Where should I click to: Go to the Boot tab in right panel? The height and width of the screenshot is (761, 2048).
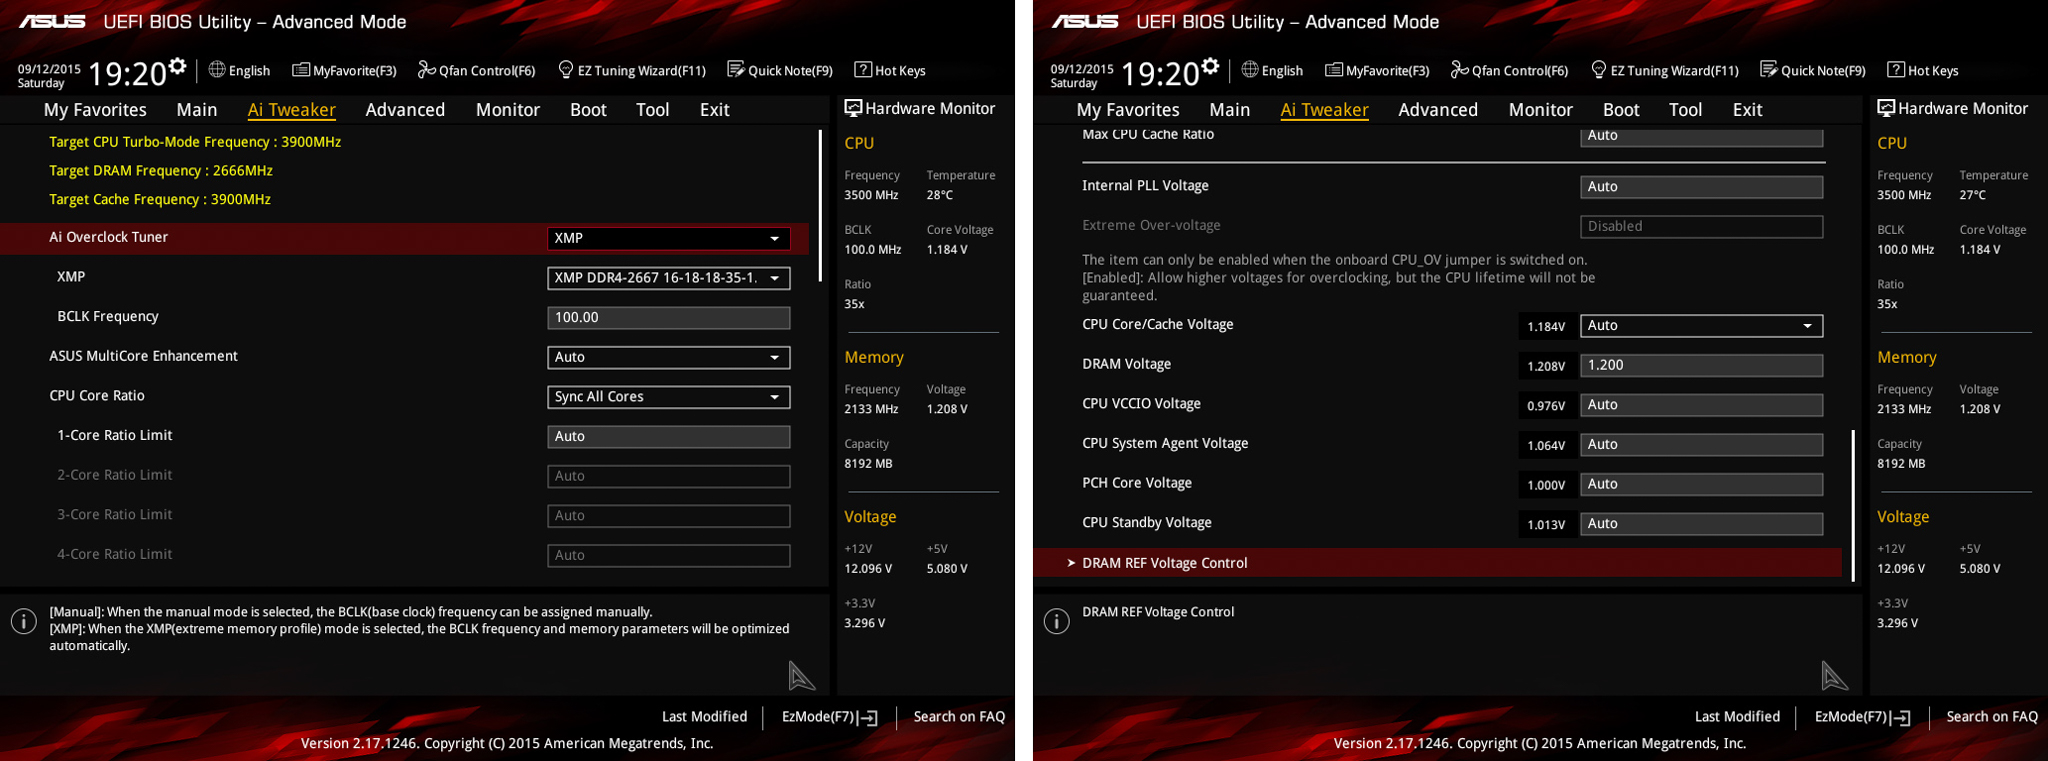point(1620,110)
